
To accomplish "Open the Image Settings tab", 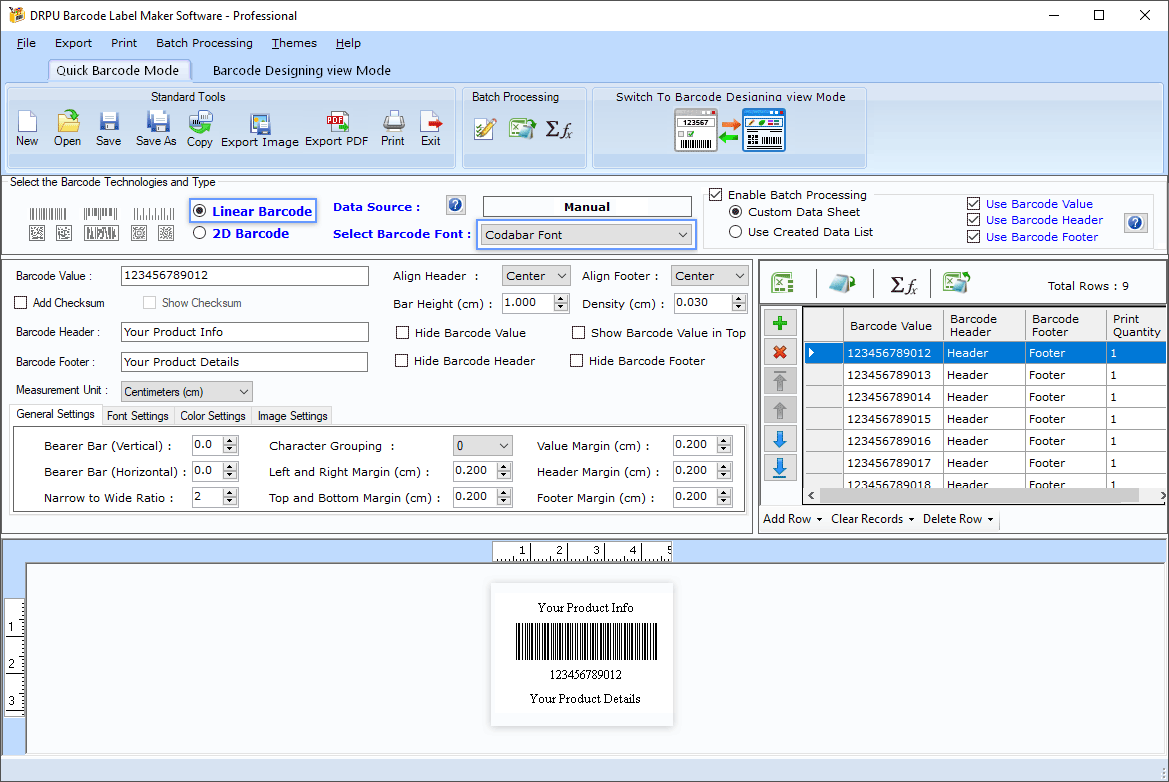I will (292, 416).
